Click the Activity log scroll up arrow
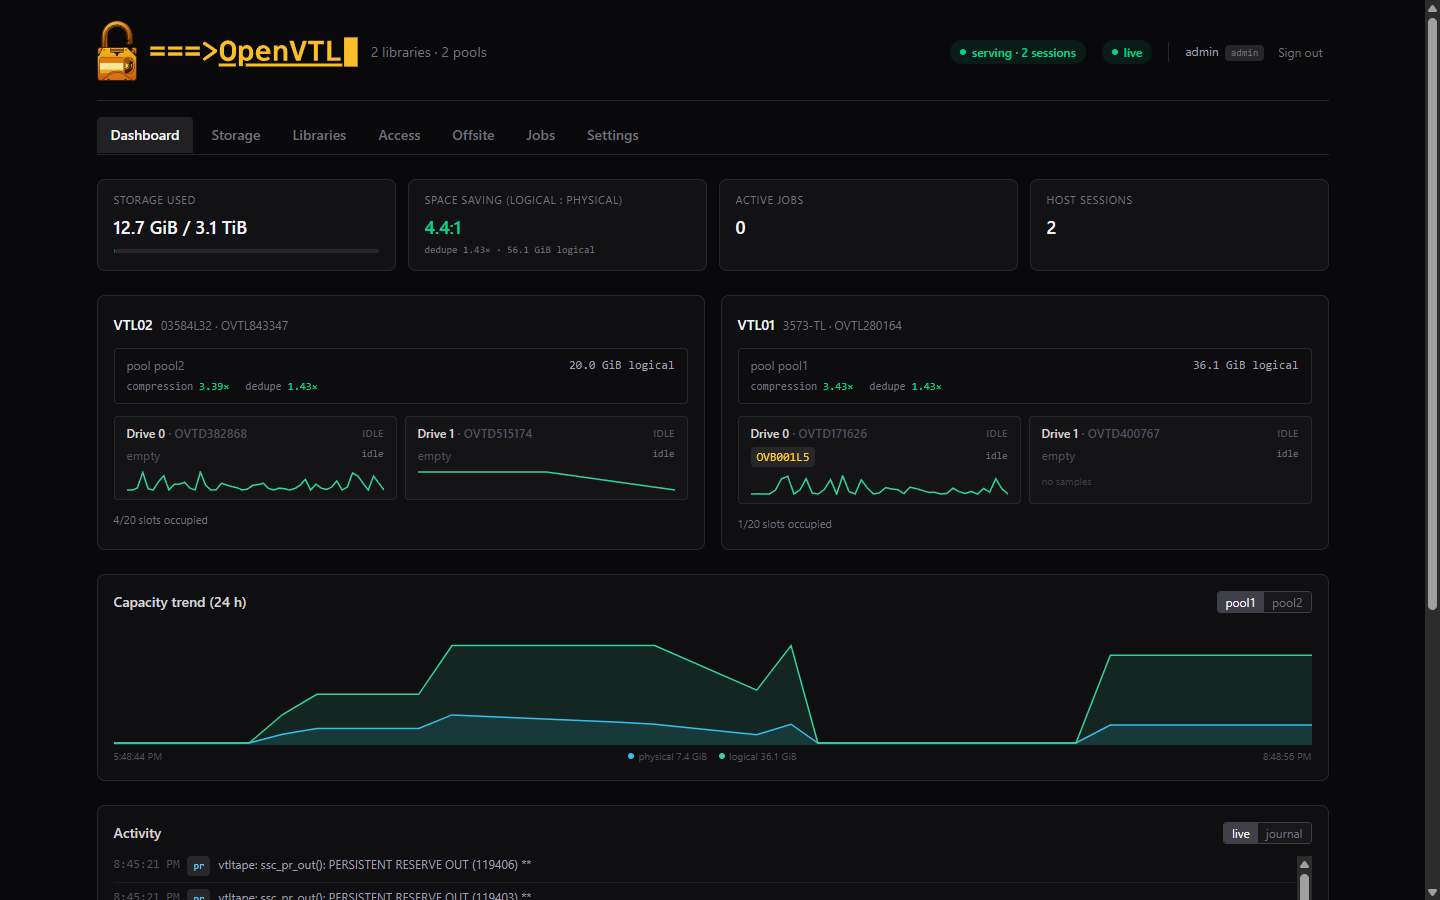The height and width of the screenshot is (900, 1440). (1304, 863)
